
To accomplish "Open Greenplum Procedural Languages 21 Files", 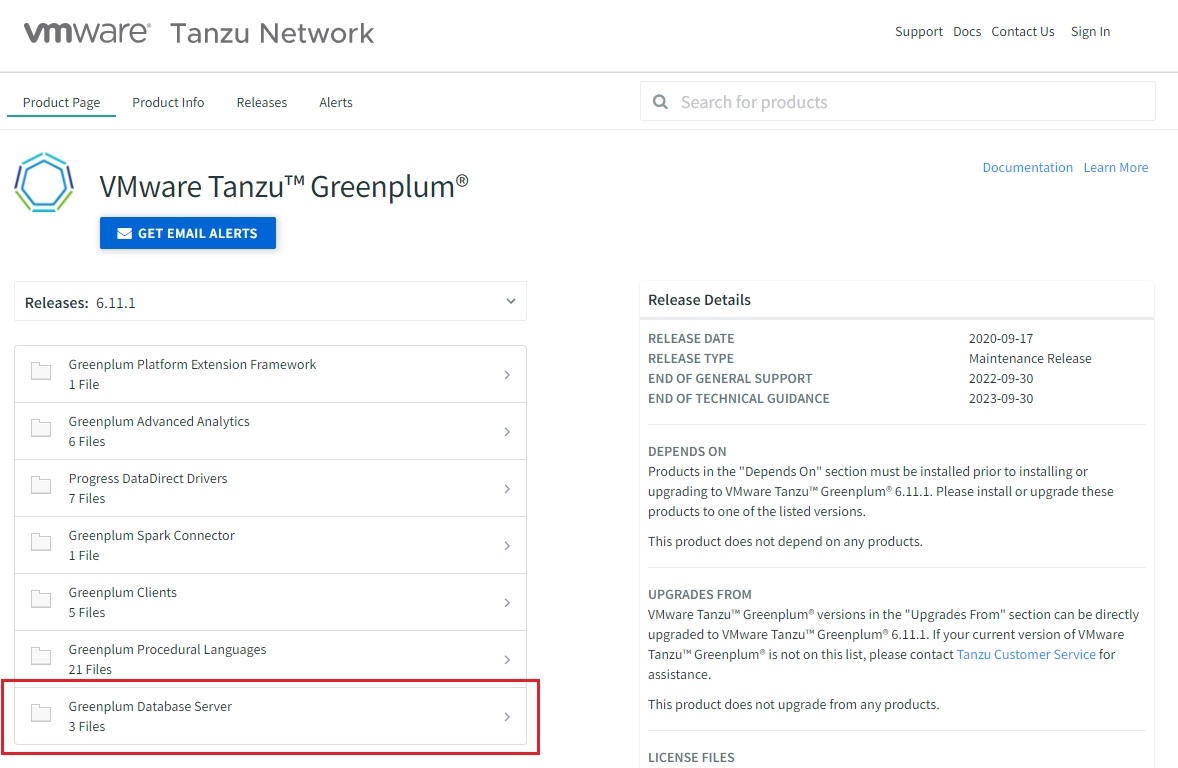I will [270, 659].
